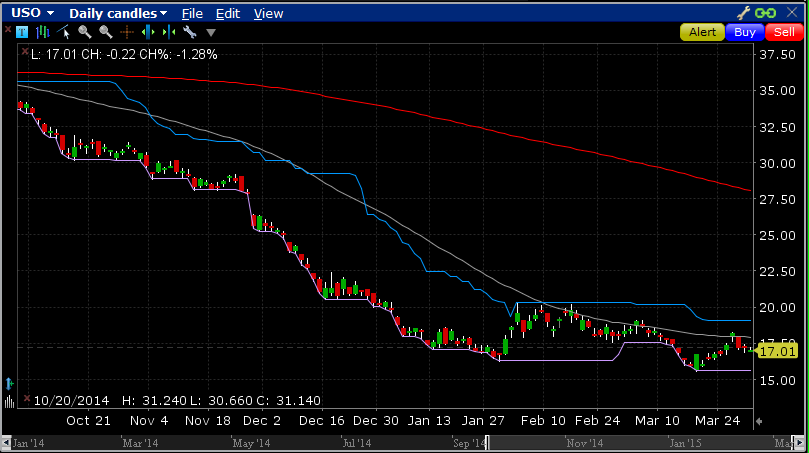This screenshot has width=809, height=453.
Task: Open the USO symbol dropdown
Action: click(x=33, y=14)
